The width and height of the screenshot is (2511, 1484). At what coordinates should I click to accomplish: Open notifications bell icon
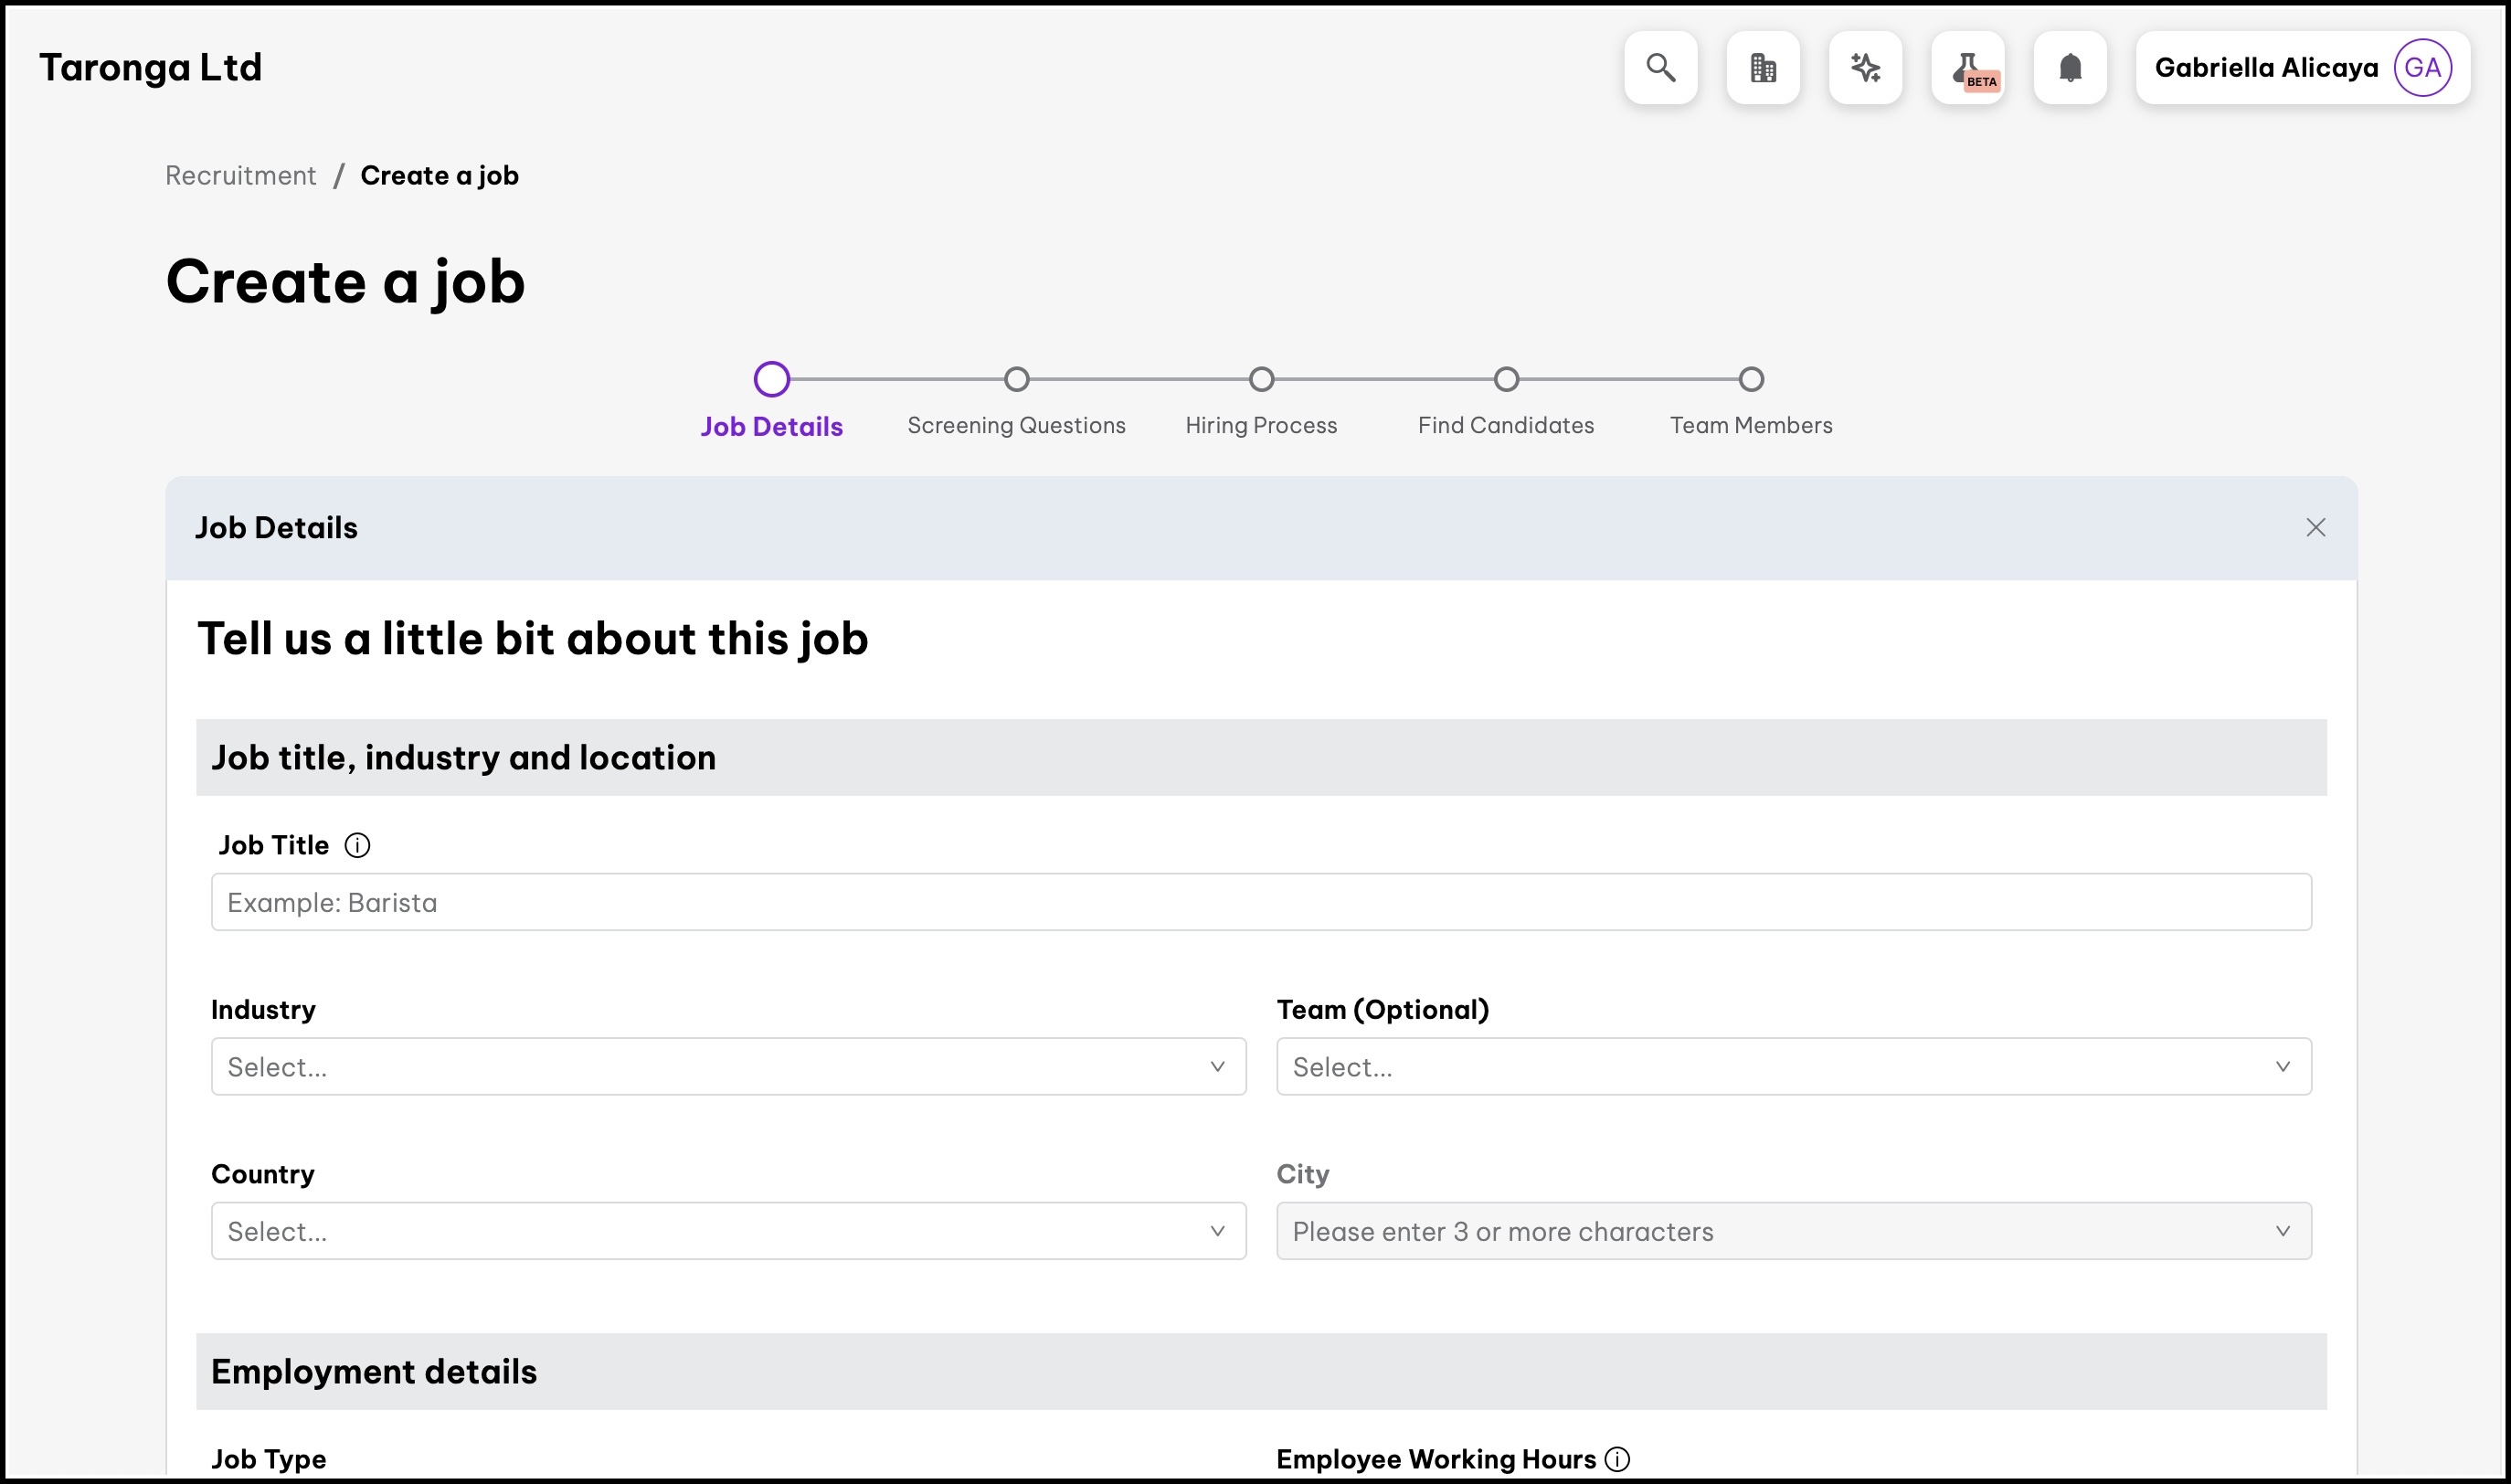(2070, 68)
